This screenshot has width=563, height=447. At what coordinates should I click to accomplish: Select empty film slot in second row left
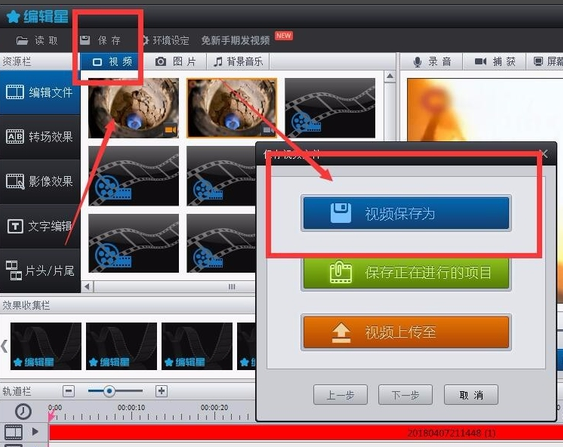[134, 176]
